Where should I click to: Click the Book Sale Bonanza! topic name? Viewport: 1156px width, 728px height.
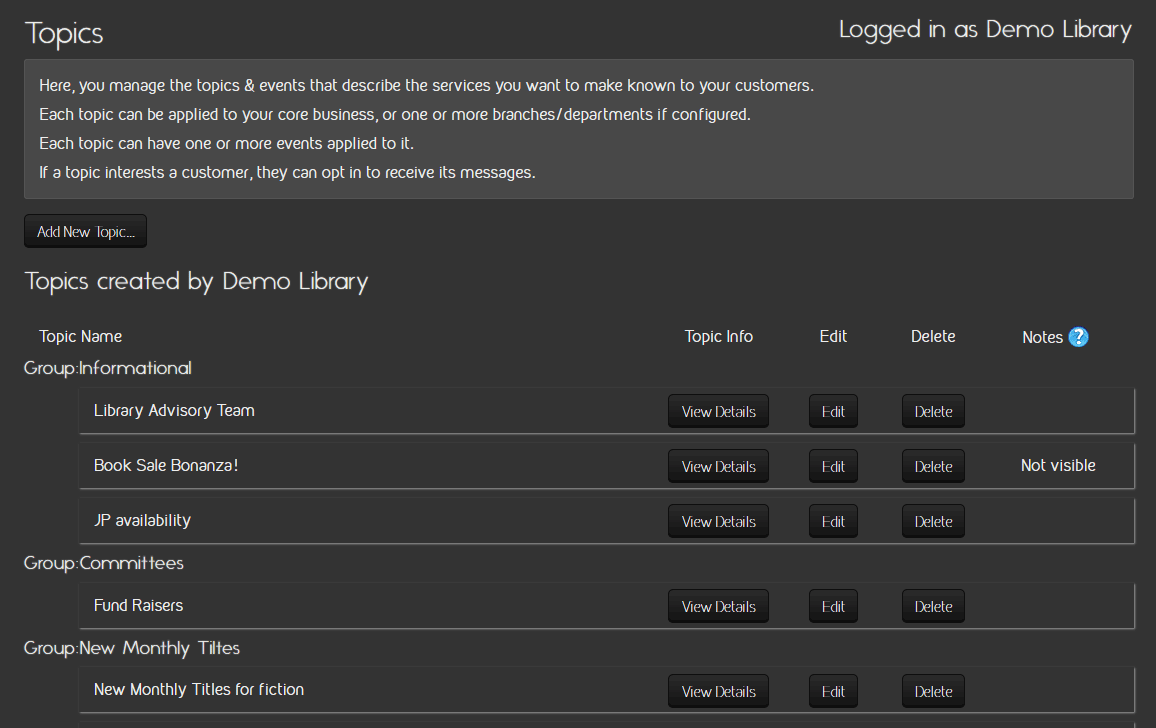(x=166, y=465)
